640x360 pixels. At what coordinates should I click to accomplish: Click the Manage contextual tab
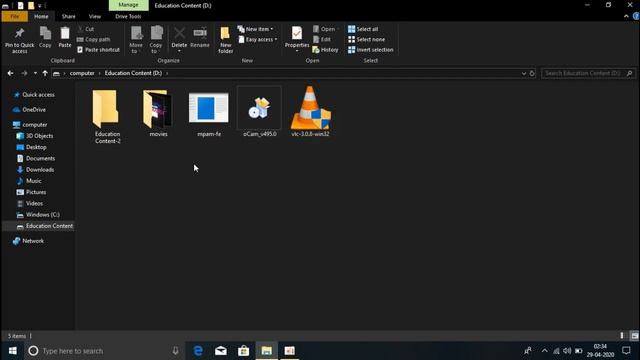129,5
